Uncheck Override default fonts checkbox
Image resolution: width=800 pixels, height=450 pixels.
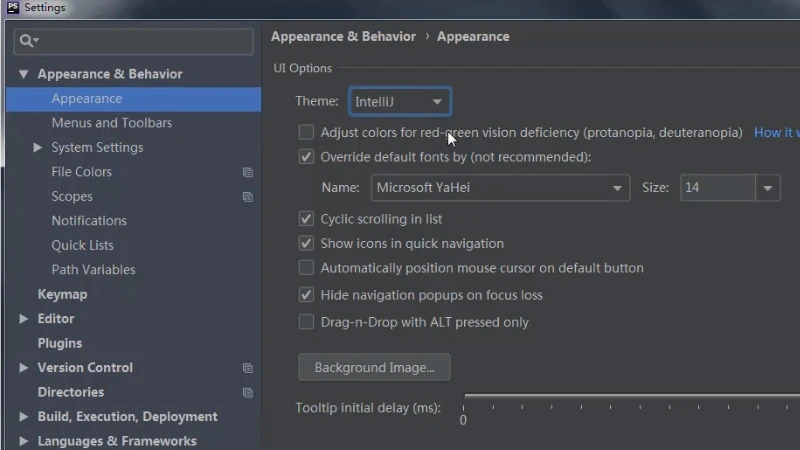[x=306, y=157]
